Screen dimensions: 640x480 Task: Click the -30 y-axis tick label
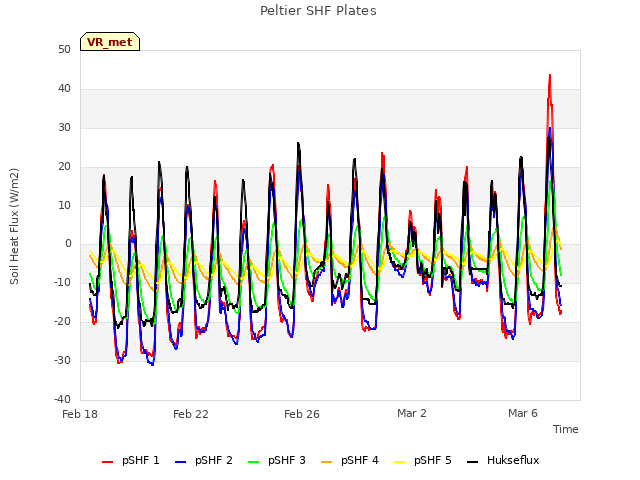tap(63, 360)
